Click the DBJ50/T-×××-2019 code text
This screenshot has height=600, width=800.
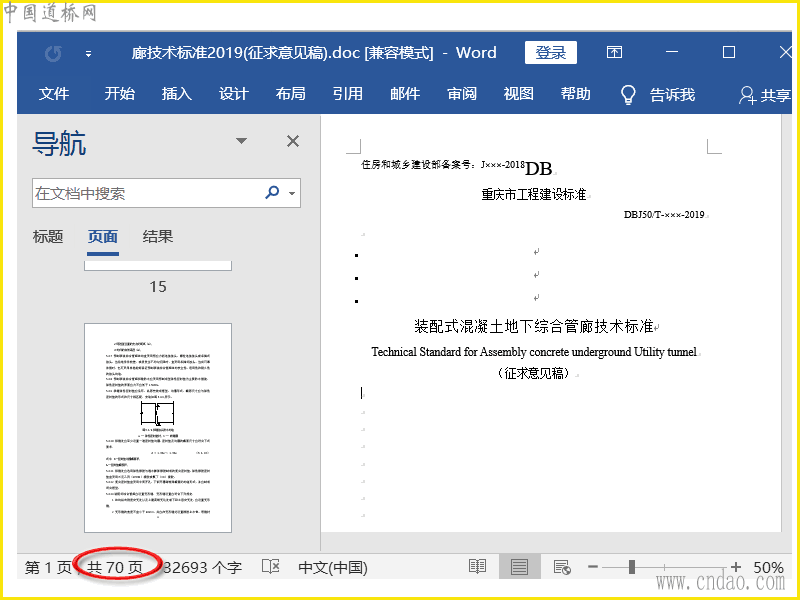664,215
